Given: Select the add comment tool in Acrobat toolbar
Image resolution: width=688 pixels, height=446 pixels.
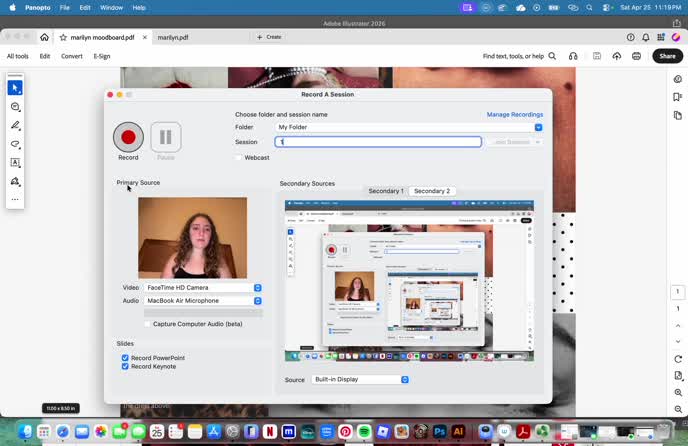Looking at the screenshot, I should coord(15,107).
